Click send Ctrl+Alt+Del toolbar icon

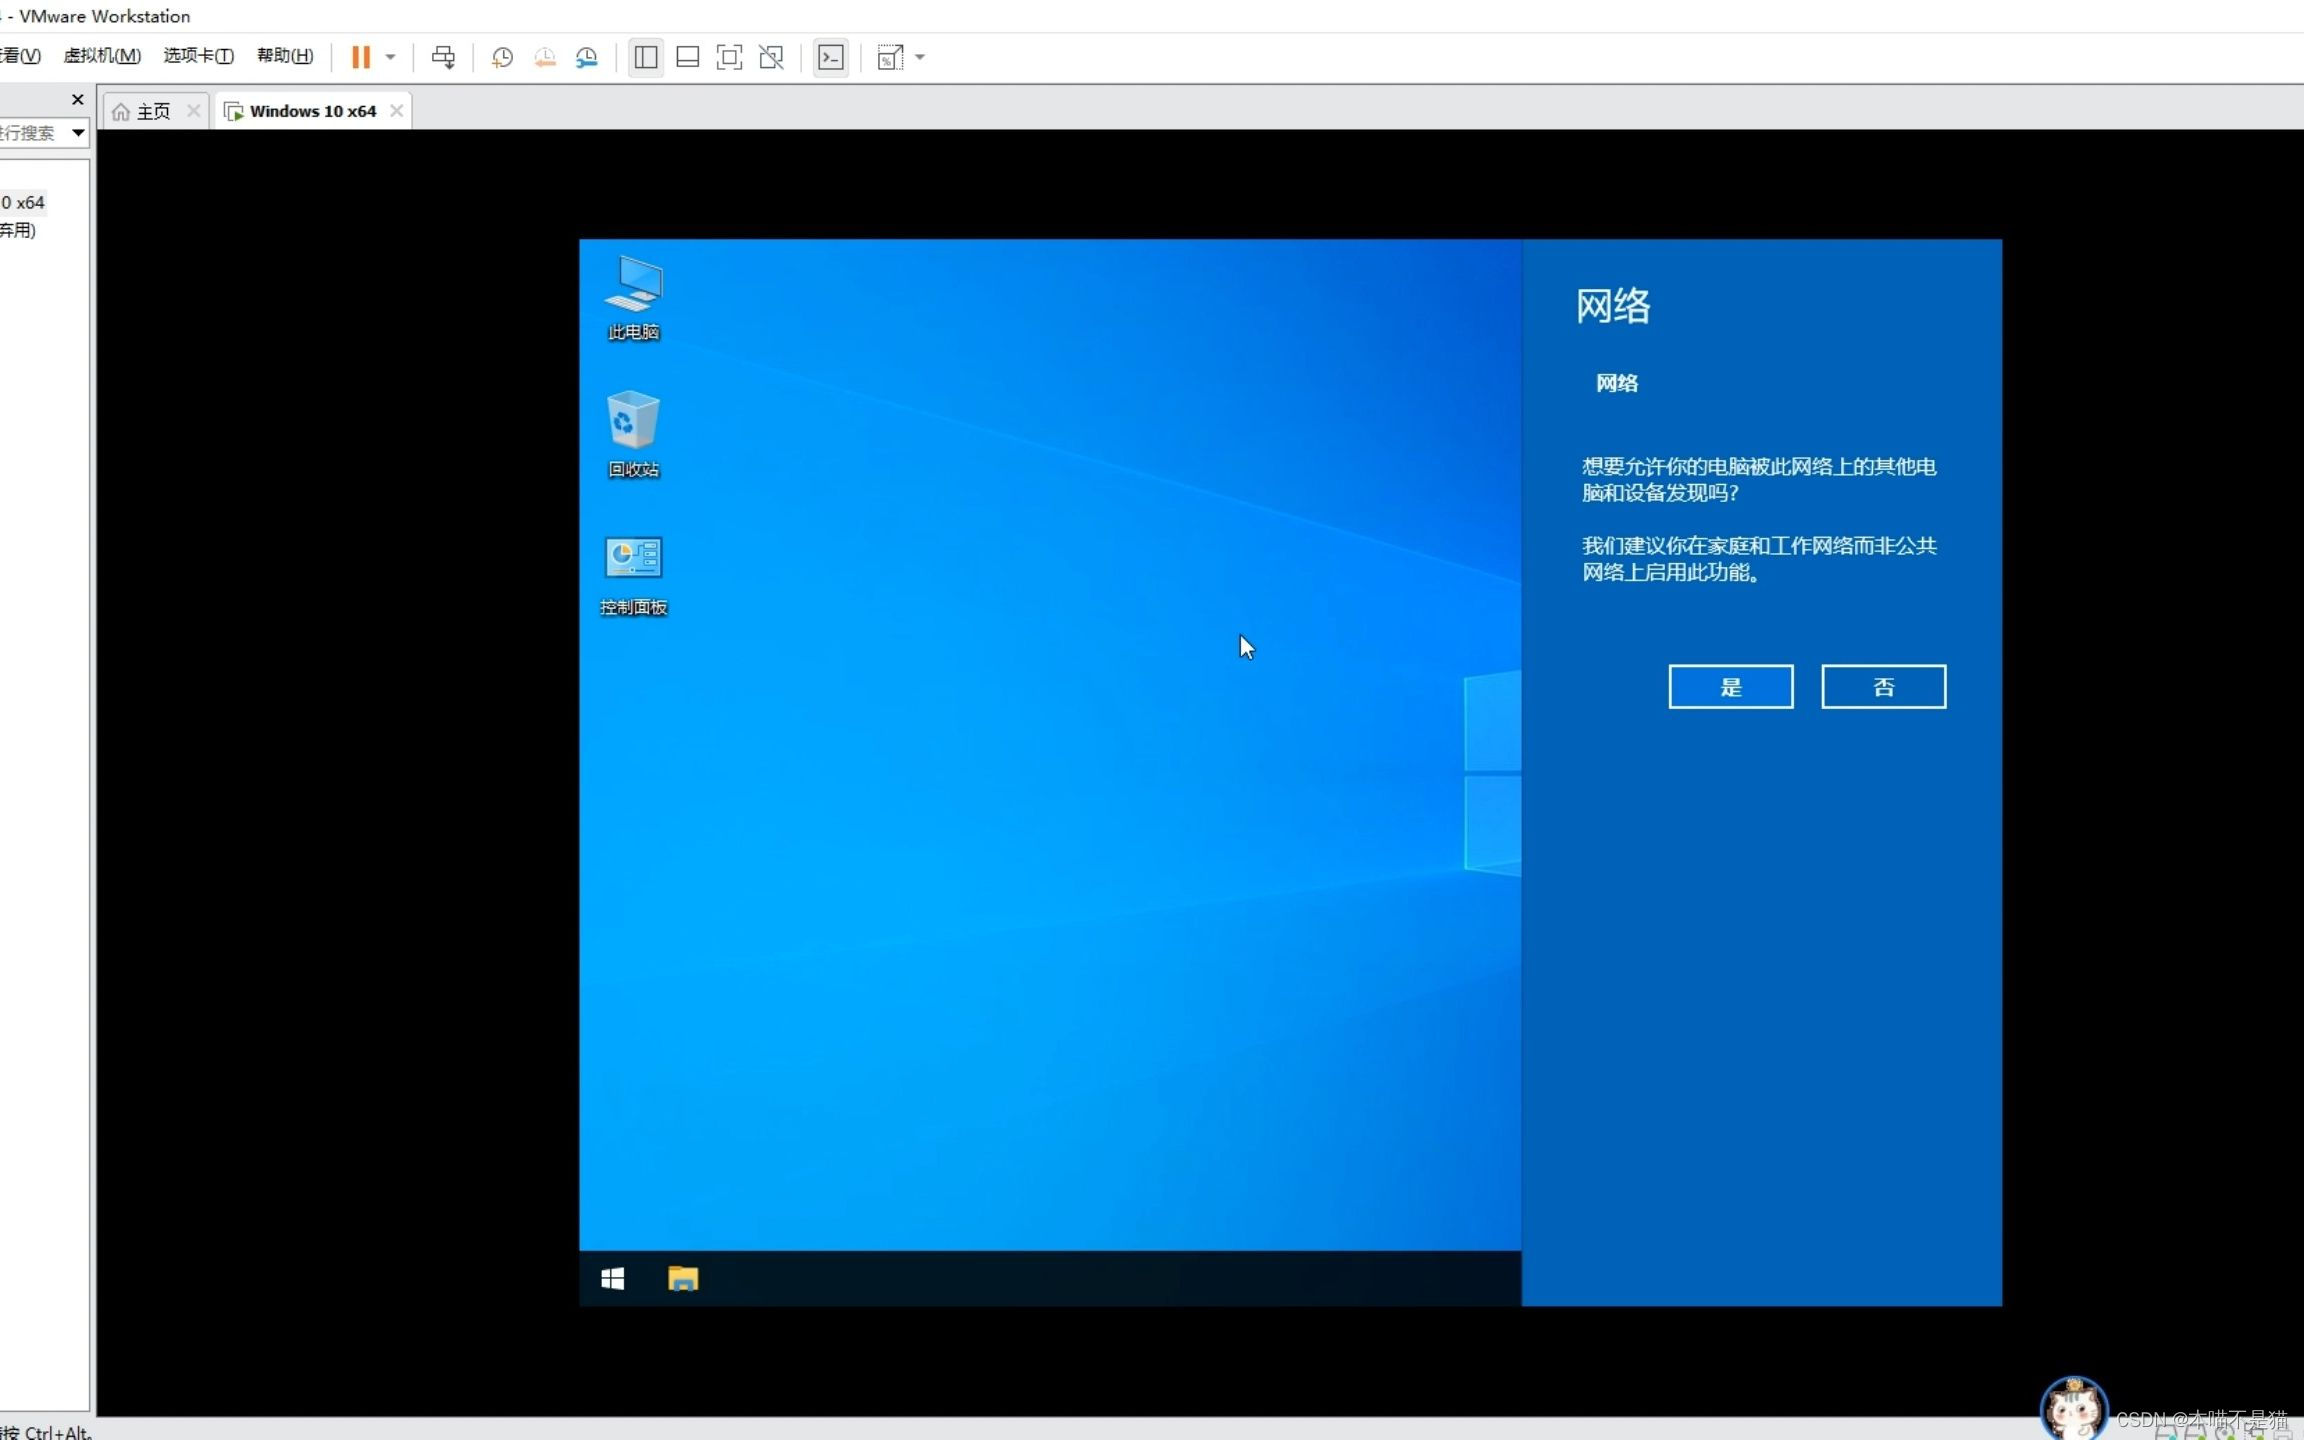pyautogui.click(x=443, y=57)
